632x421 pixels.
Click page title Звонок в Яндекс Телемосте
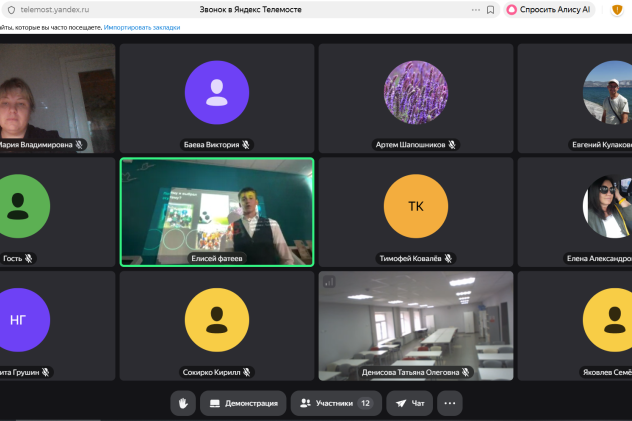tap(250, 10)
